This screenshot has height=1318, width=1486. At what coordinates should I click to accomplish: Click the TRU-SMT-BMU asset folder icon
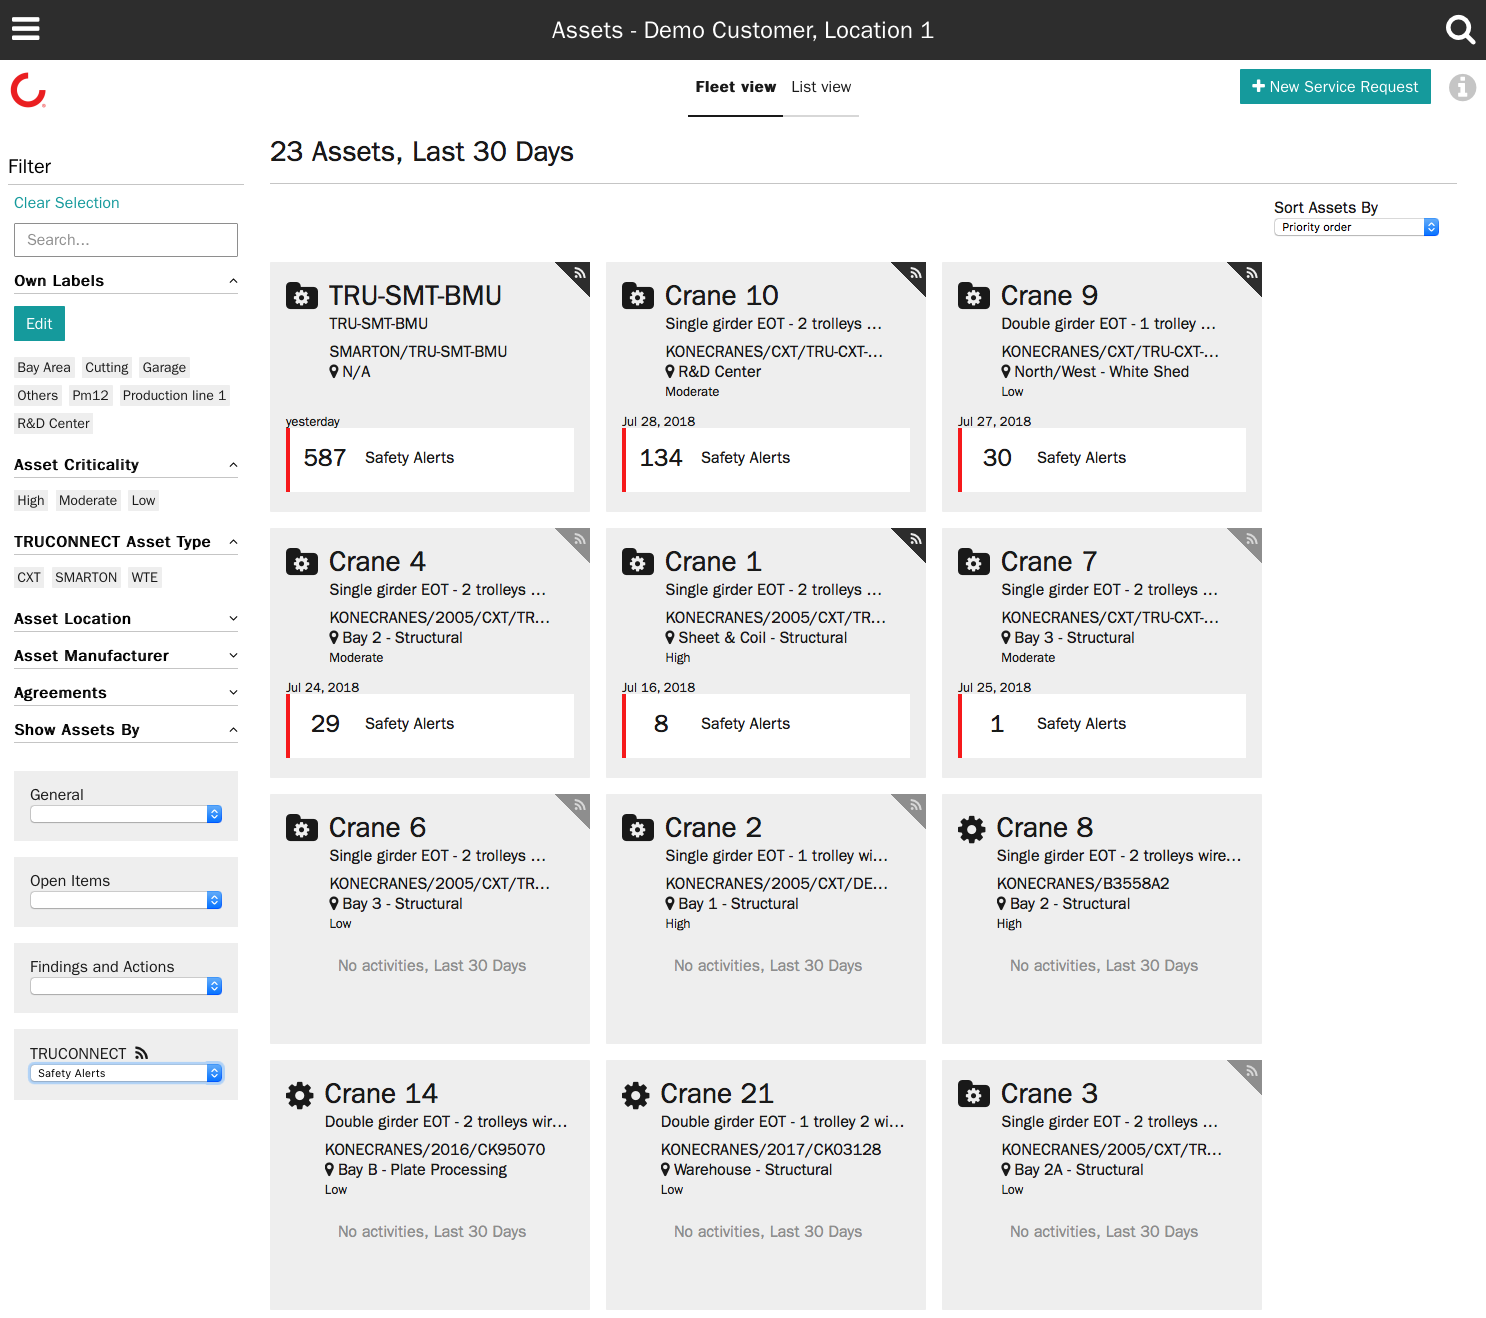point(302,296)
